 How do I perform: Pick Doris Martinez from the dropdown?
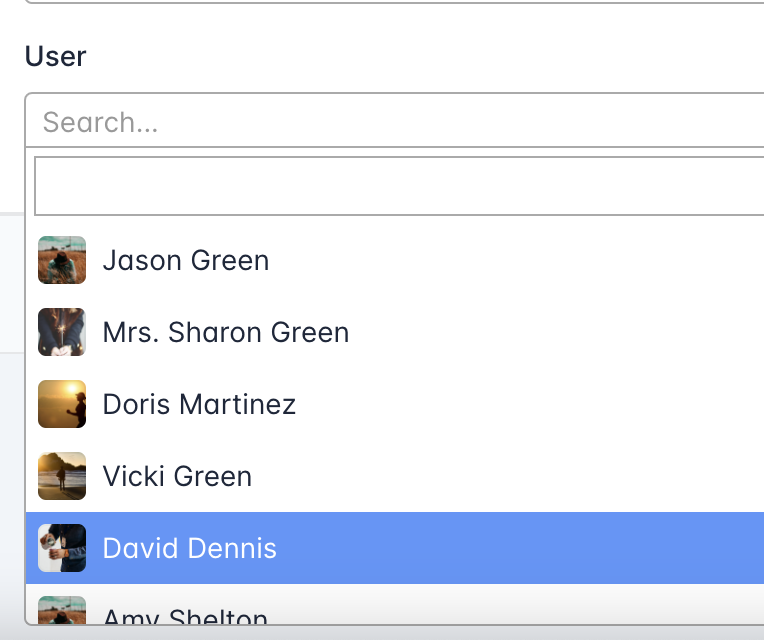(x=395, y=404)
